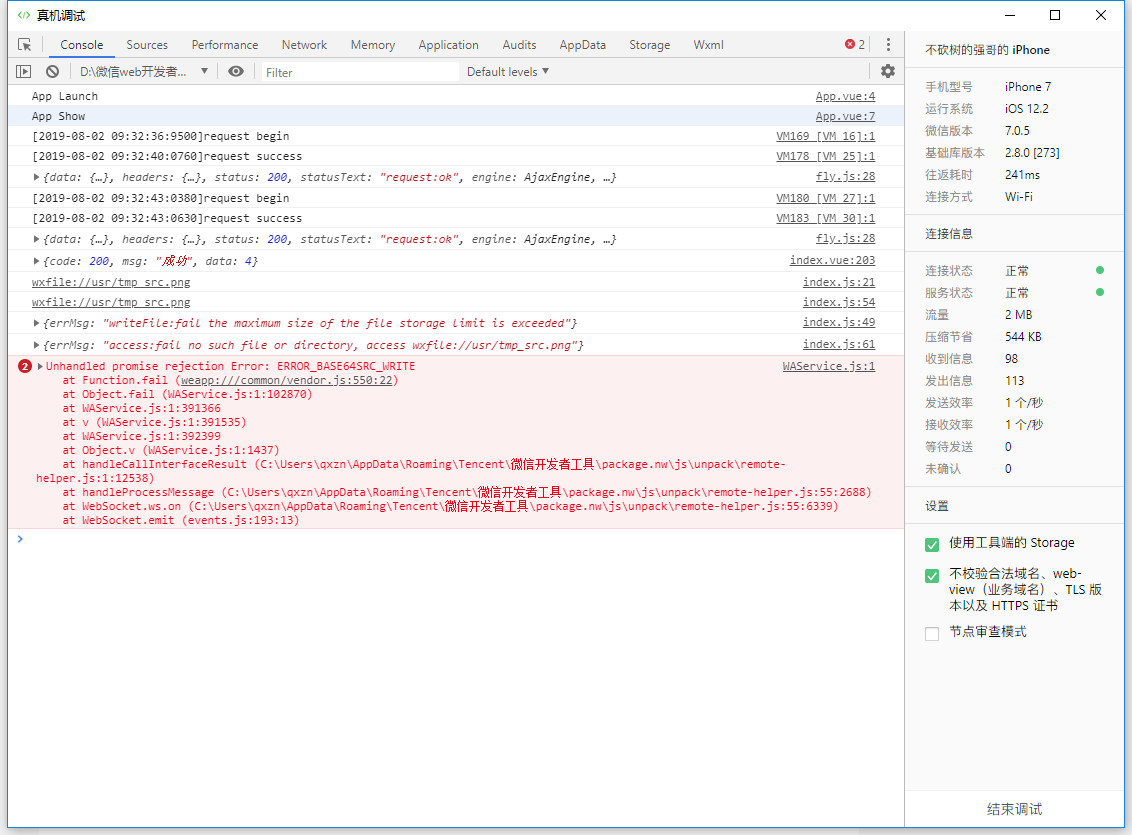The image size is (1132, 835).
Task: Open the JavaScript context selector dropdown
Action: pos(144,72)
